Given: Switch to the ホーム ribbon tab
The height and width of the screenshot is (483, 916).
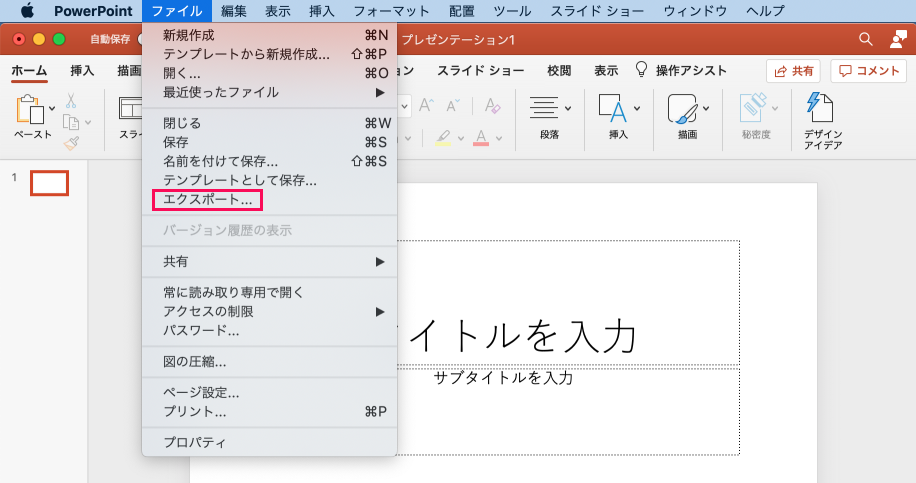Looking at the screenshot, I should coord(29,71).
